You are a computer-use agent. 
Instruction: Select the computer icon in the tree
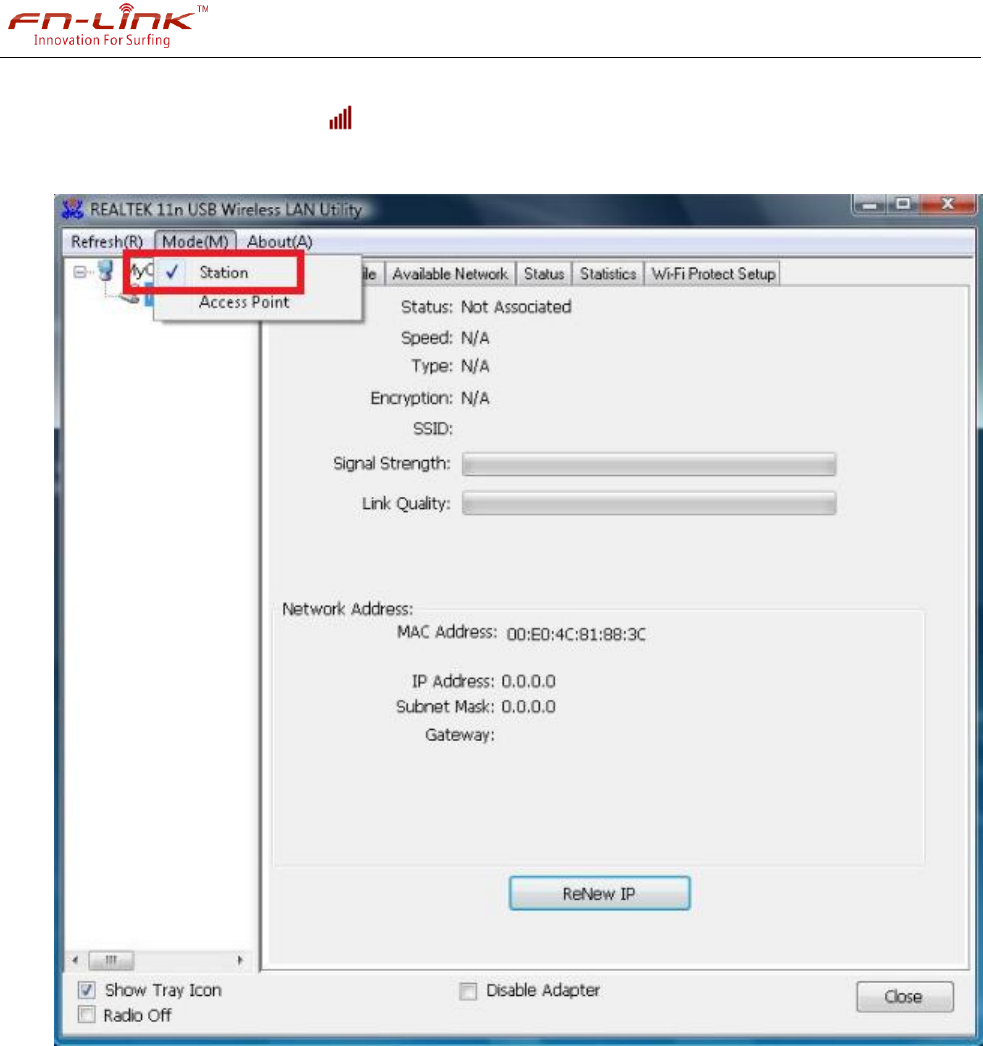point(106,271)
